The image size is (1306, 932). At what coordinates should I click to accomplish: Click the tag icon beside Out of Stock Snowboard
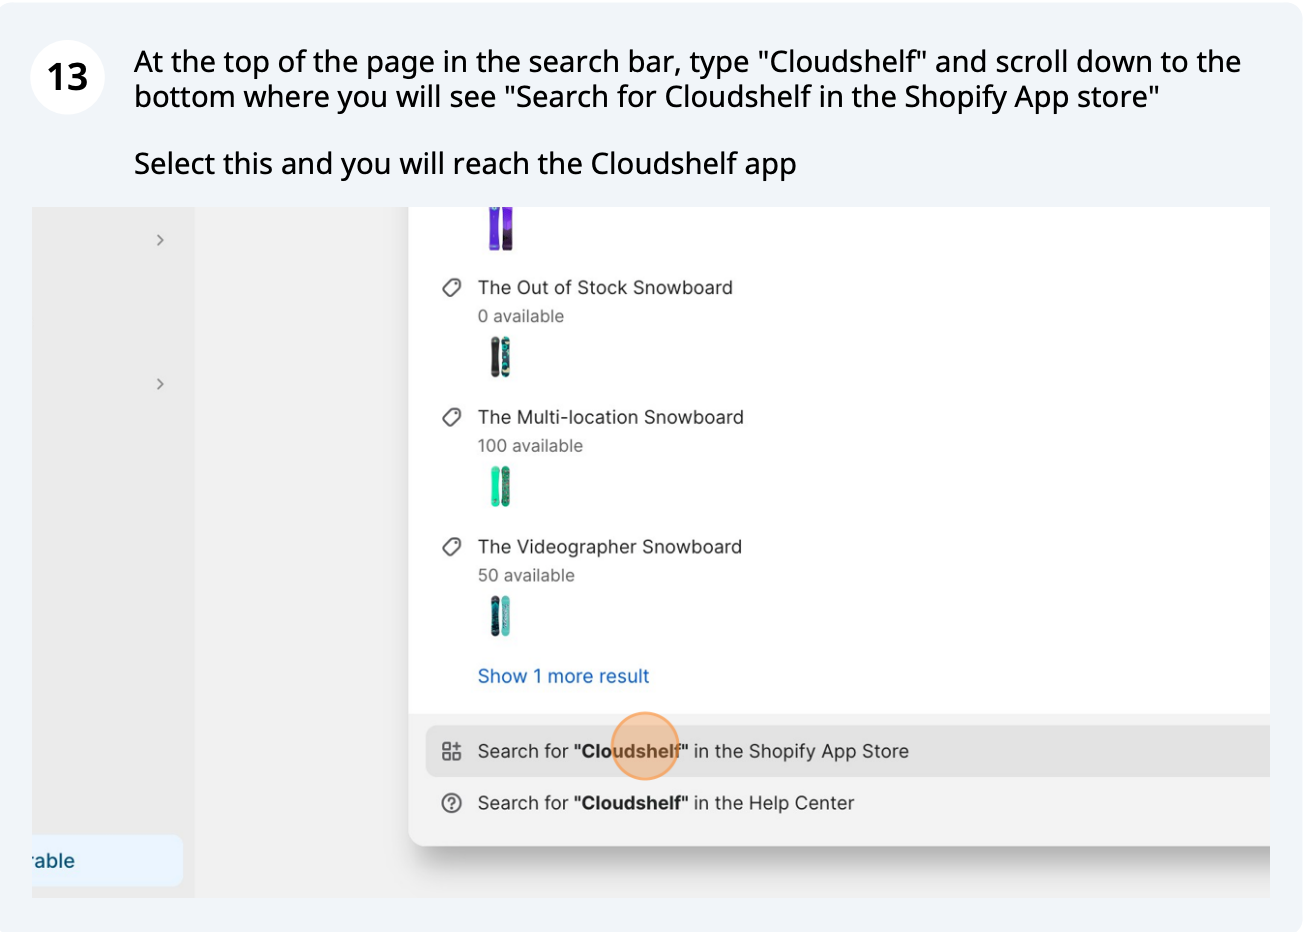(452, 288)
